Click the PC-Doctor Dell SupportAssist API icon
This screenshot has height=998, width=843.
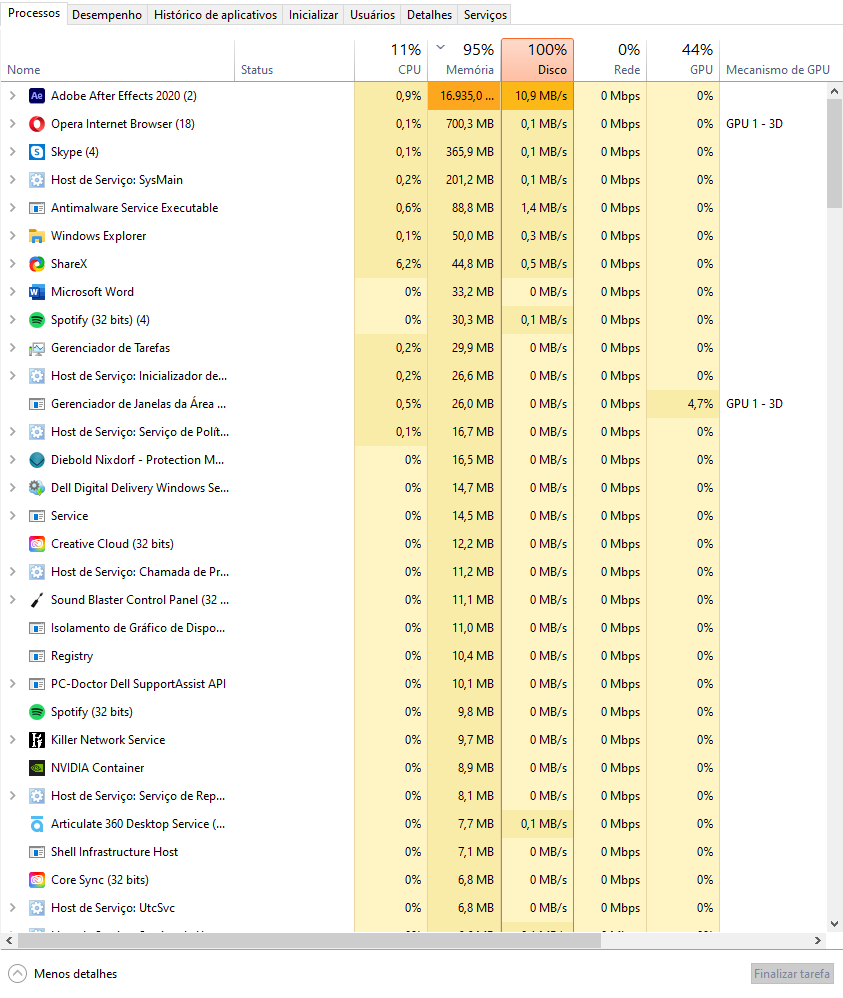click(x=37, y=684)
